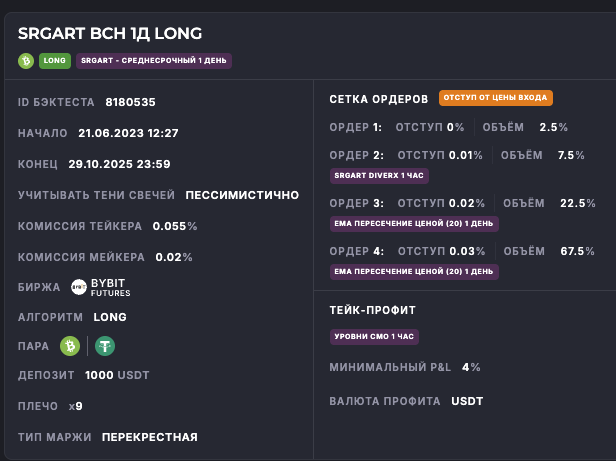Click the orange Отступ от цены входа badge
616x461 pixels.
(x=495, y=98)
